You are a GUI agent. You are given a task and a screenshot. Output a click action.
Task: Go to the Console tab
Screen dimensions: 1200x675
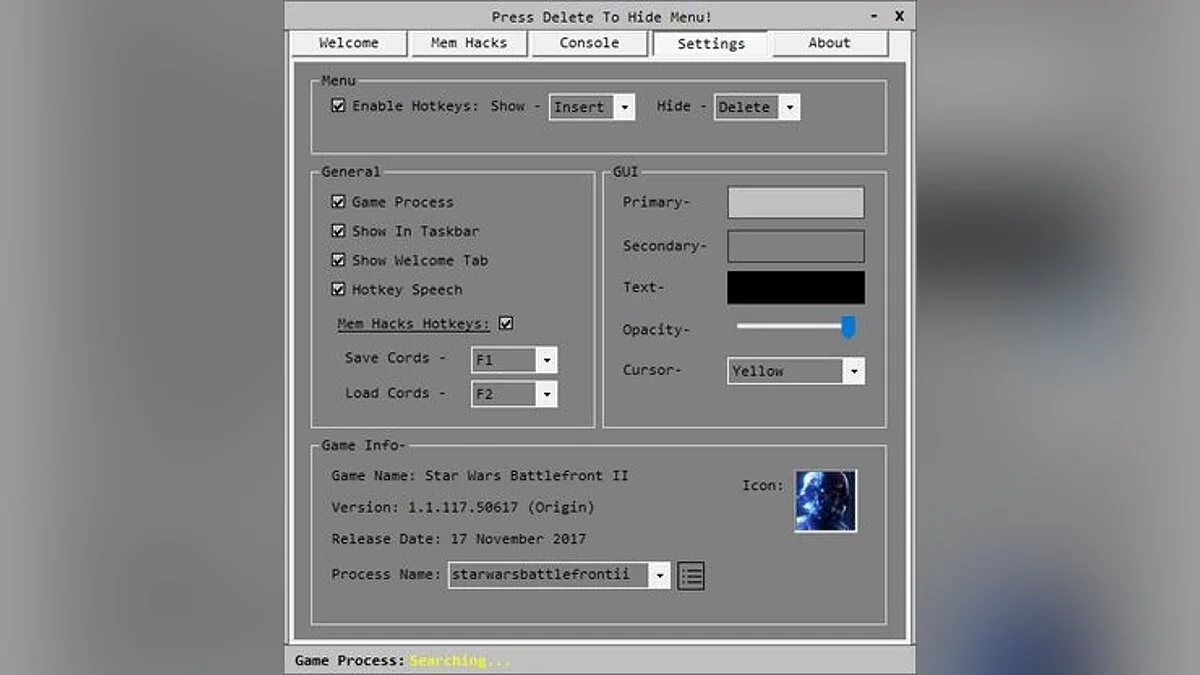click(588, 43)
